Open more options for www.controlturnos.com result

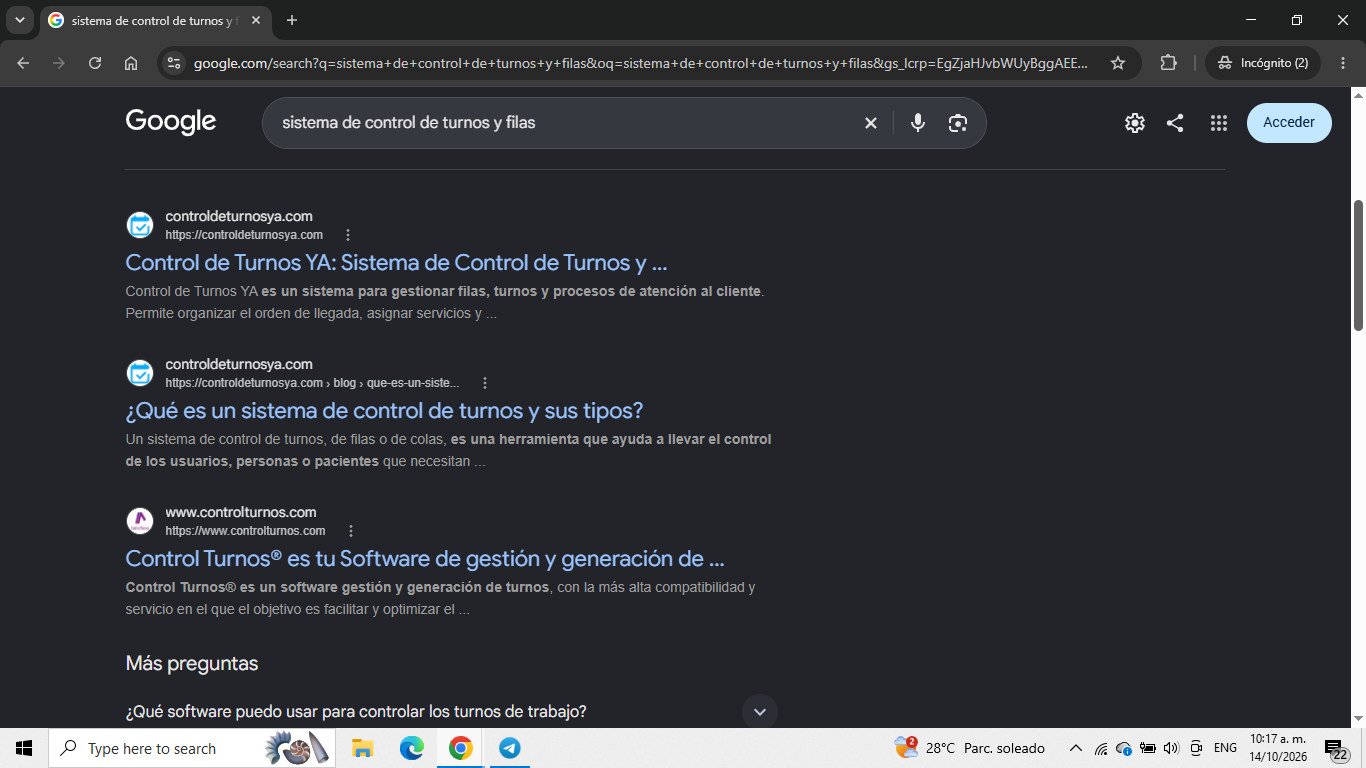click(350, 531)
